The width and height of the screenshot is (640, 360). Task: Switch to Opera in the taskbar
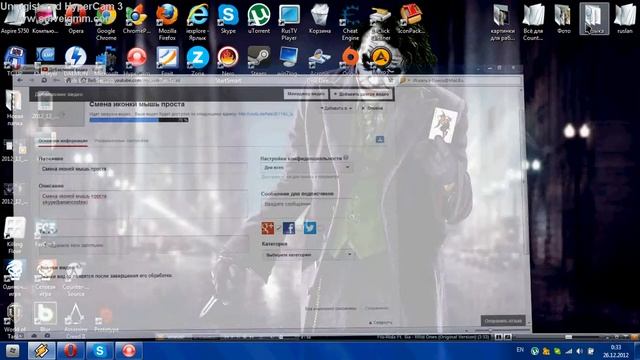tap(70, 351)
